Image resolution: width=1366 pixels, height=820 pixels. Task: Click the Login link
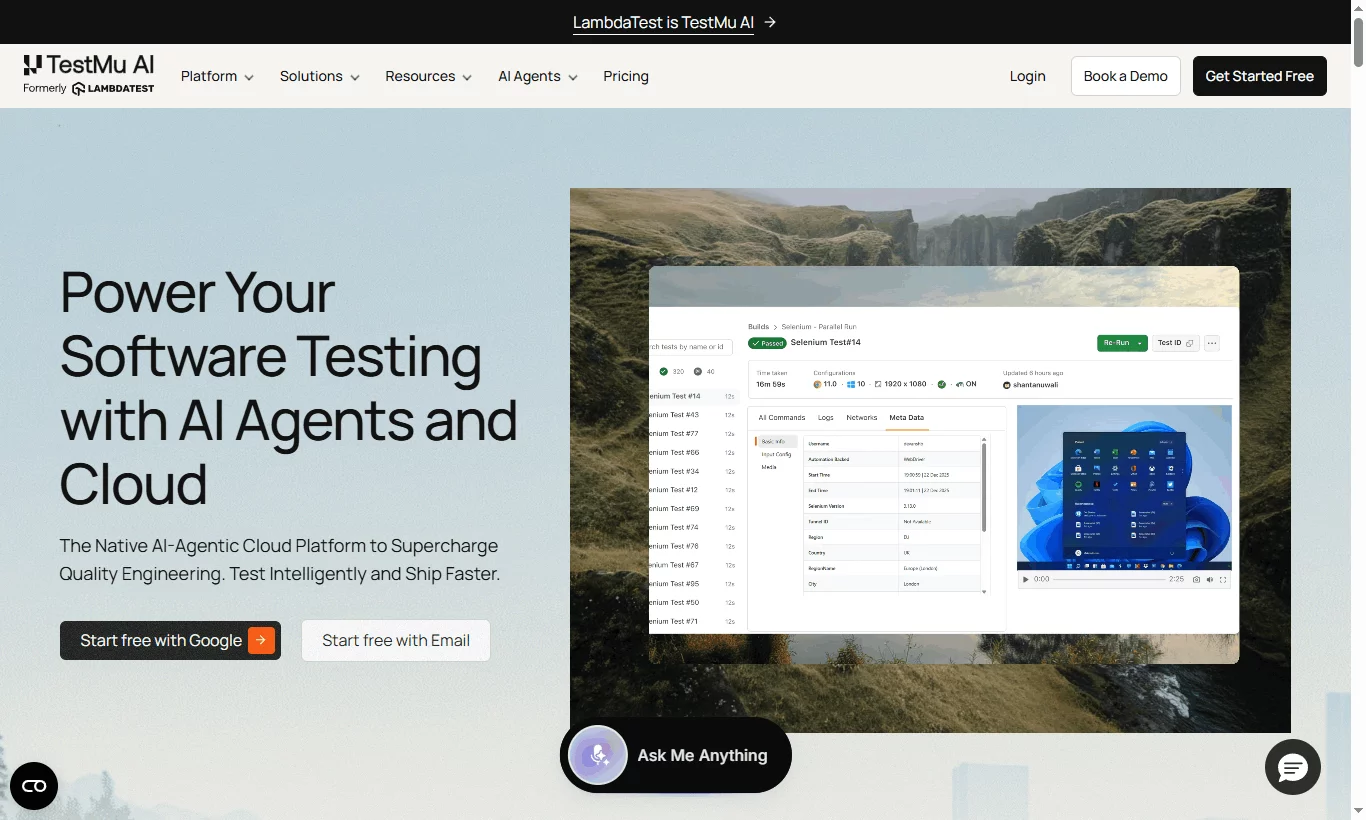pyautogui.click(x=1027, y=76)
